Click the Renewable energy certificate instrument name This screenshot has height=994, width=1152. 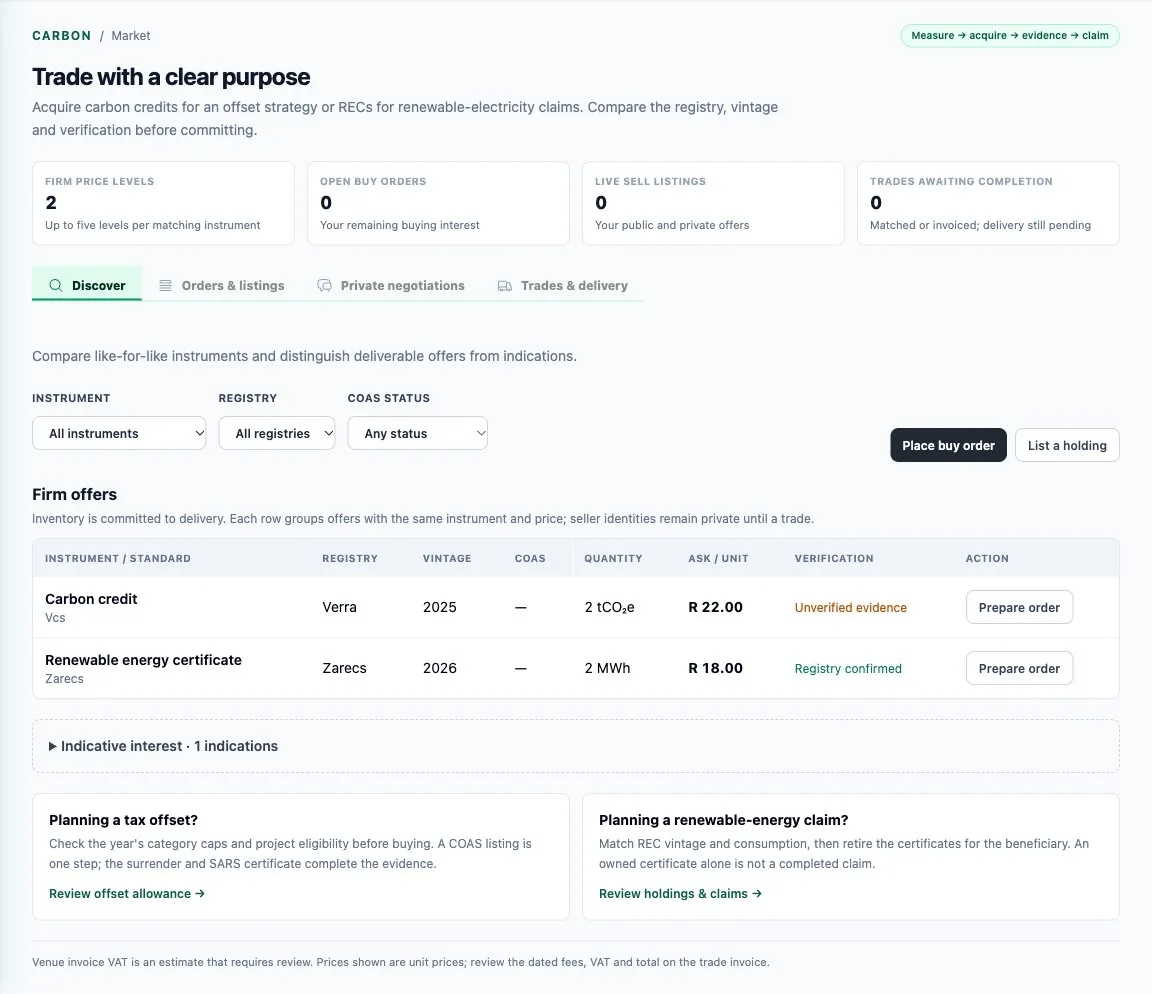click(x=143, y=660)
